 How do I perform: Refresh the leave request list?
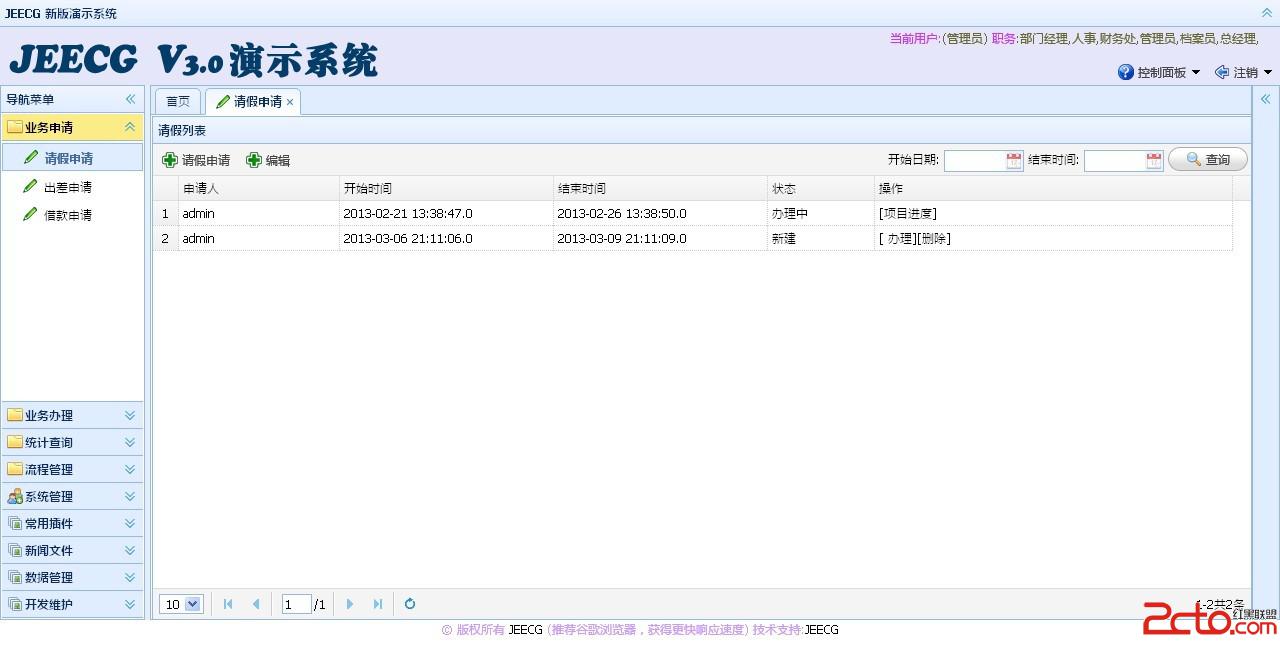tap(410, 604)
